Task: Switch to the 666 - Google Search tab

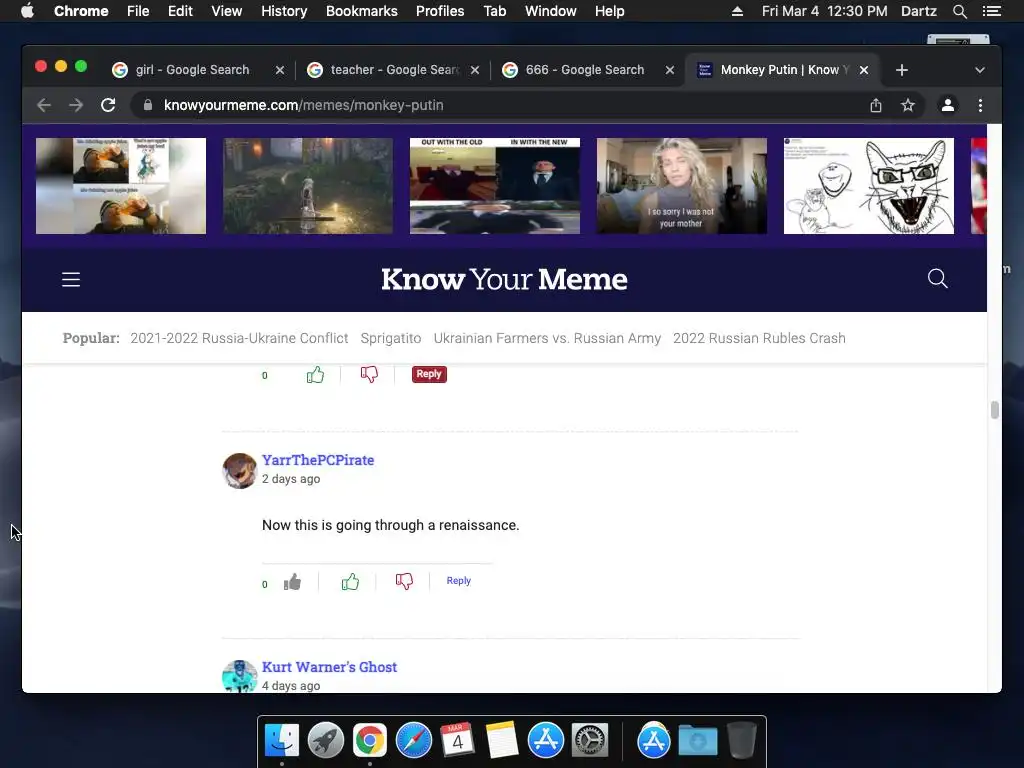Action: pyautogui.click(x=584, y=70)
